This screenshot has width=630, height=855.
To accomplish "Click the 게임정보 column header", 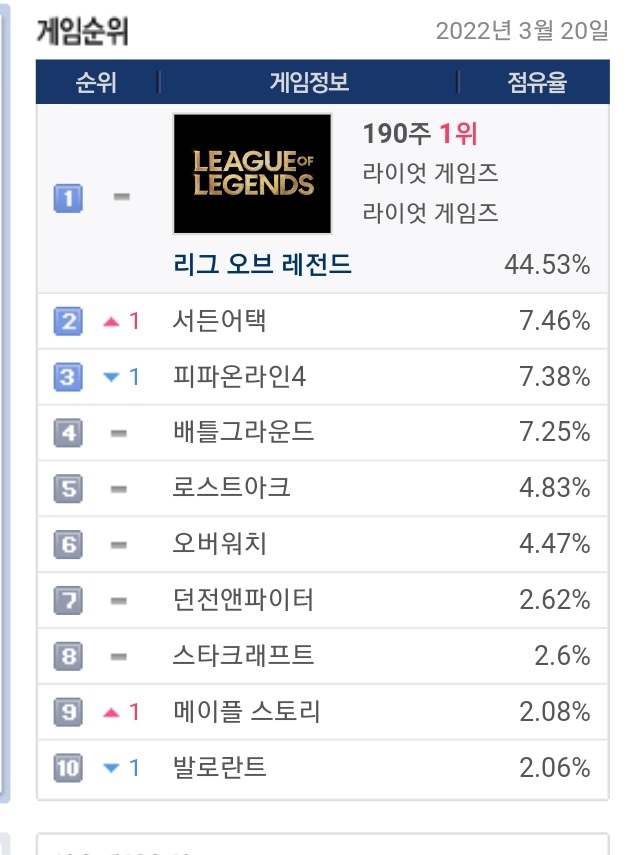I will click(x=309, y=83).
